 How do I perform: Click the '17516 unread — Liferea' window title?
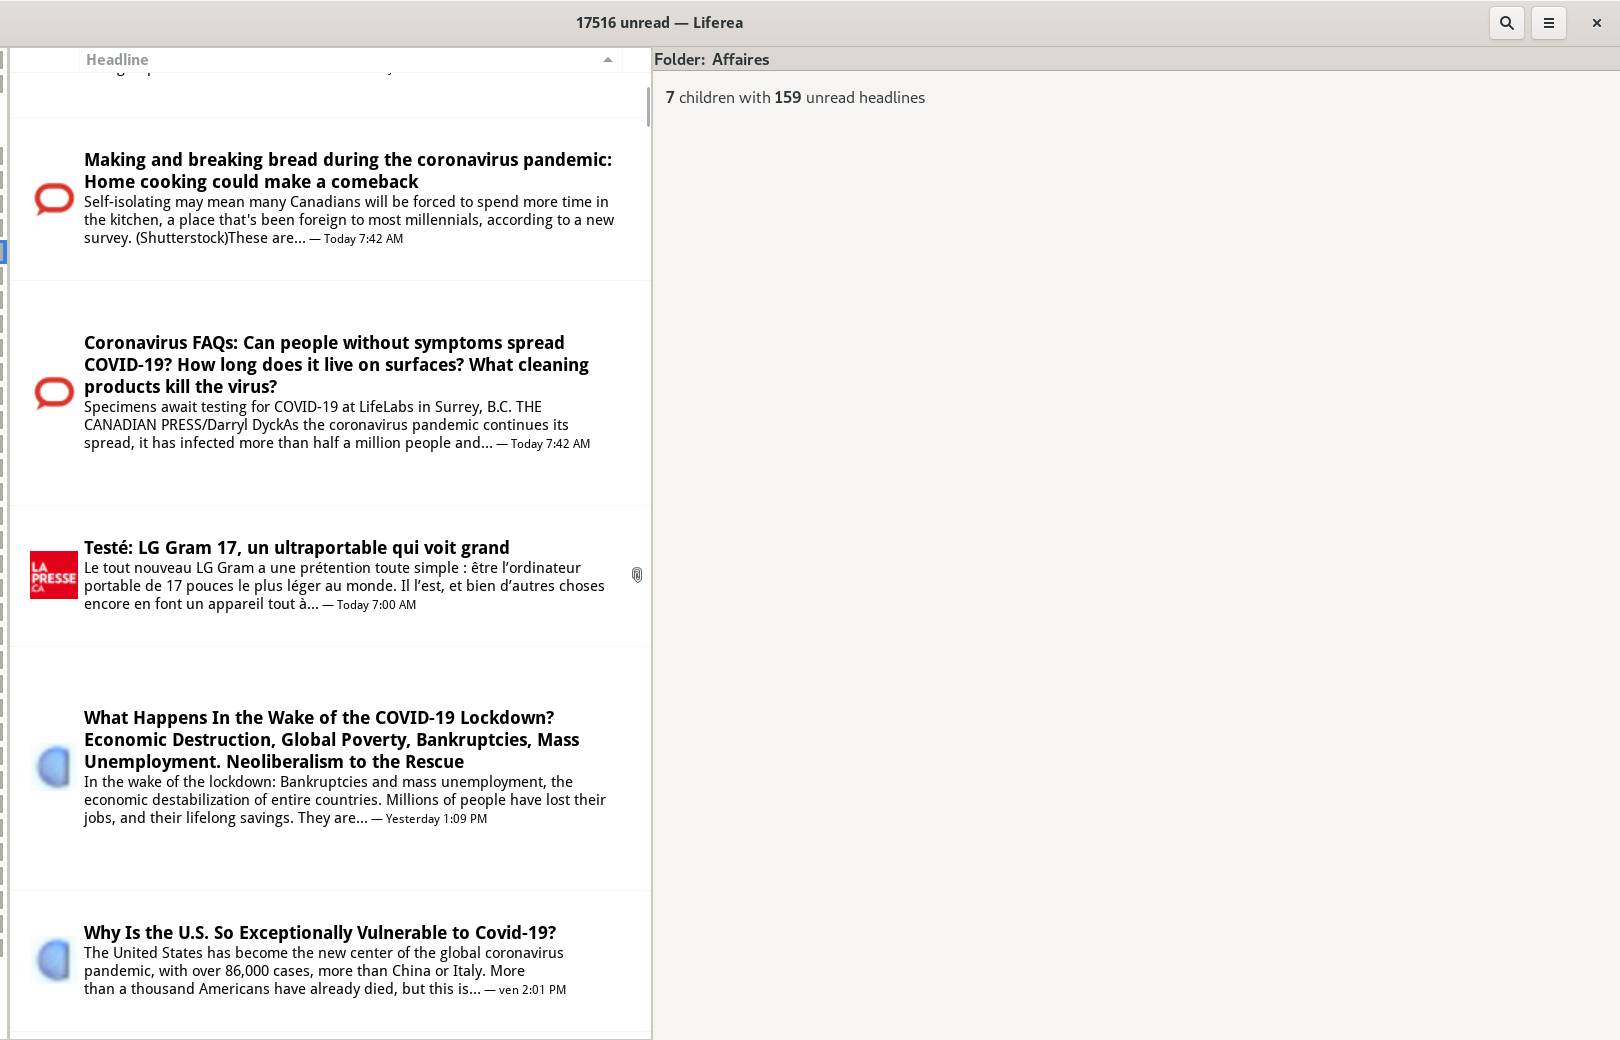659,22
